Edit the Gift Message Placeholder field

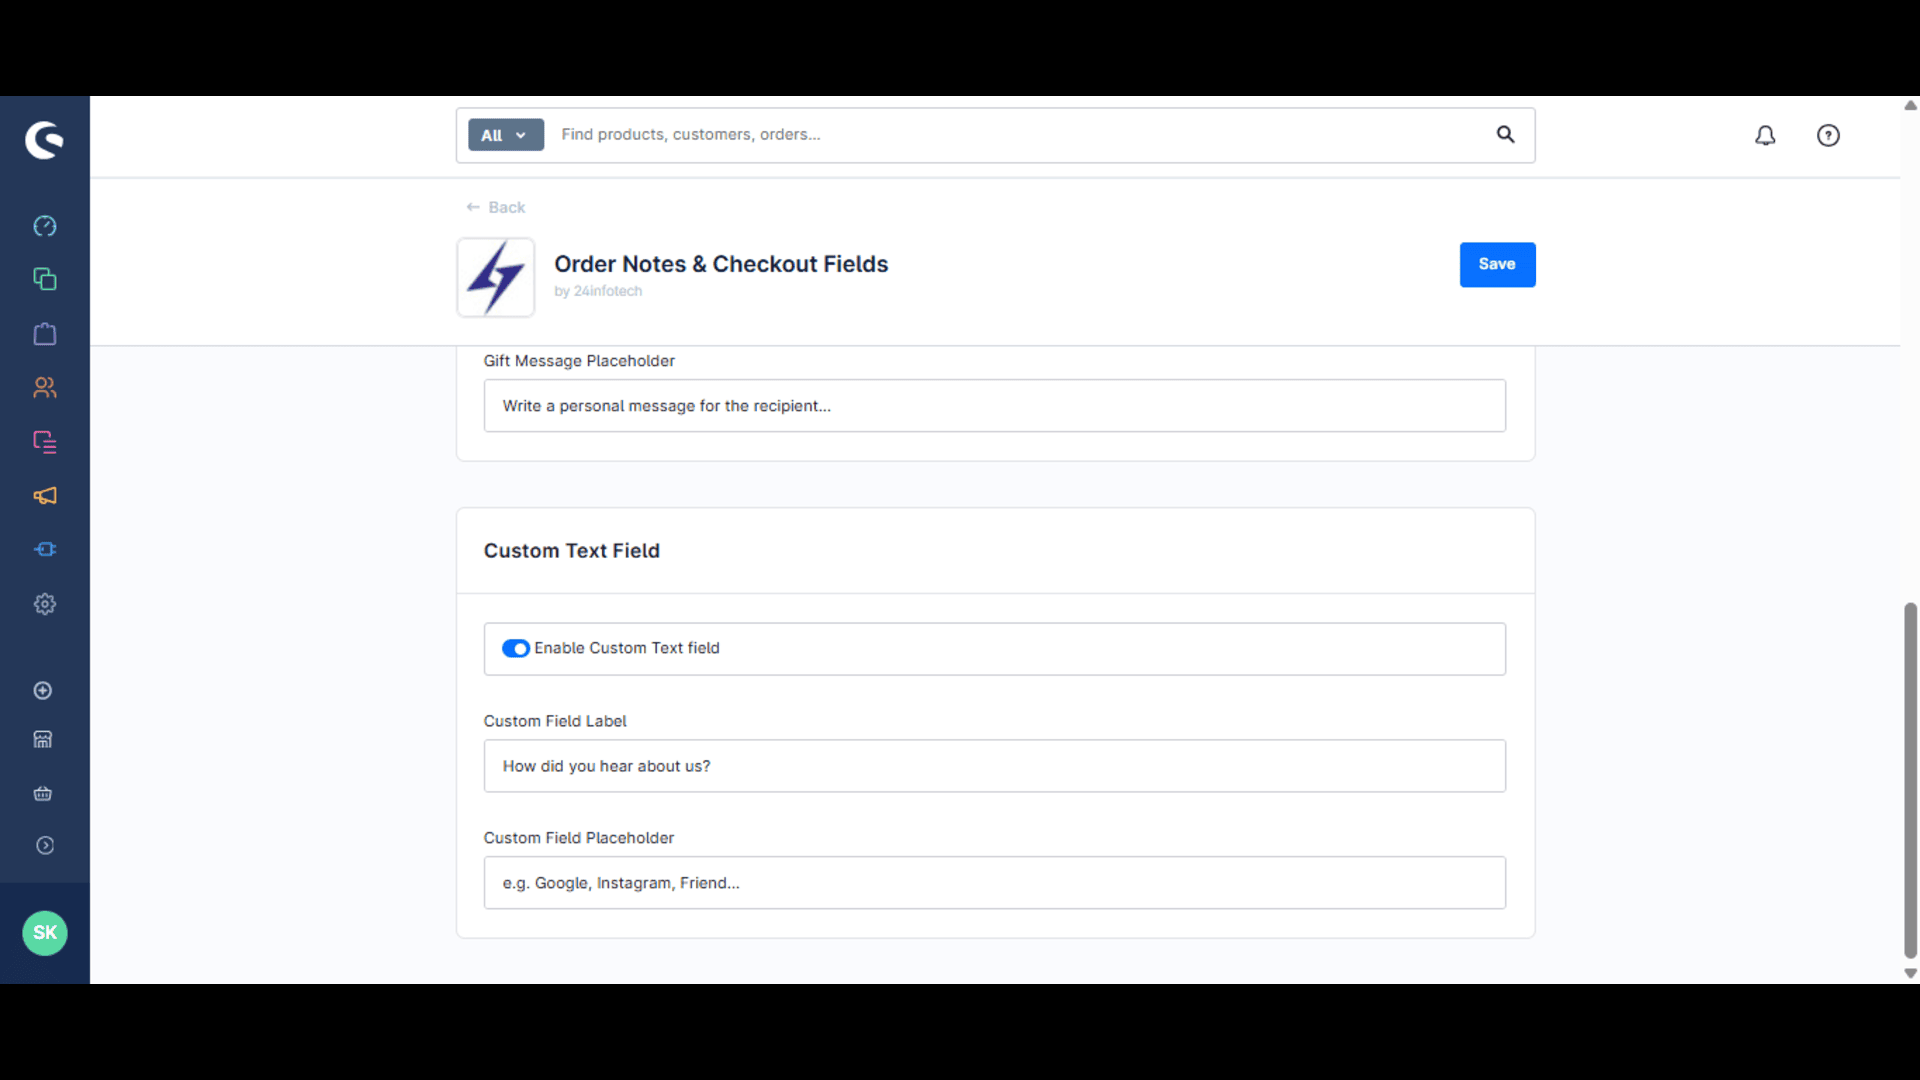[994, 406]
